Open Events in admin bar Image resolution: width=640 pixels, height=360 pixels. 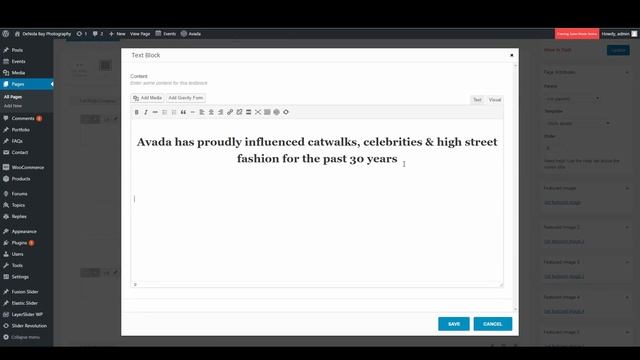click(x=166, y=34)
